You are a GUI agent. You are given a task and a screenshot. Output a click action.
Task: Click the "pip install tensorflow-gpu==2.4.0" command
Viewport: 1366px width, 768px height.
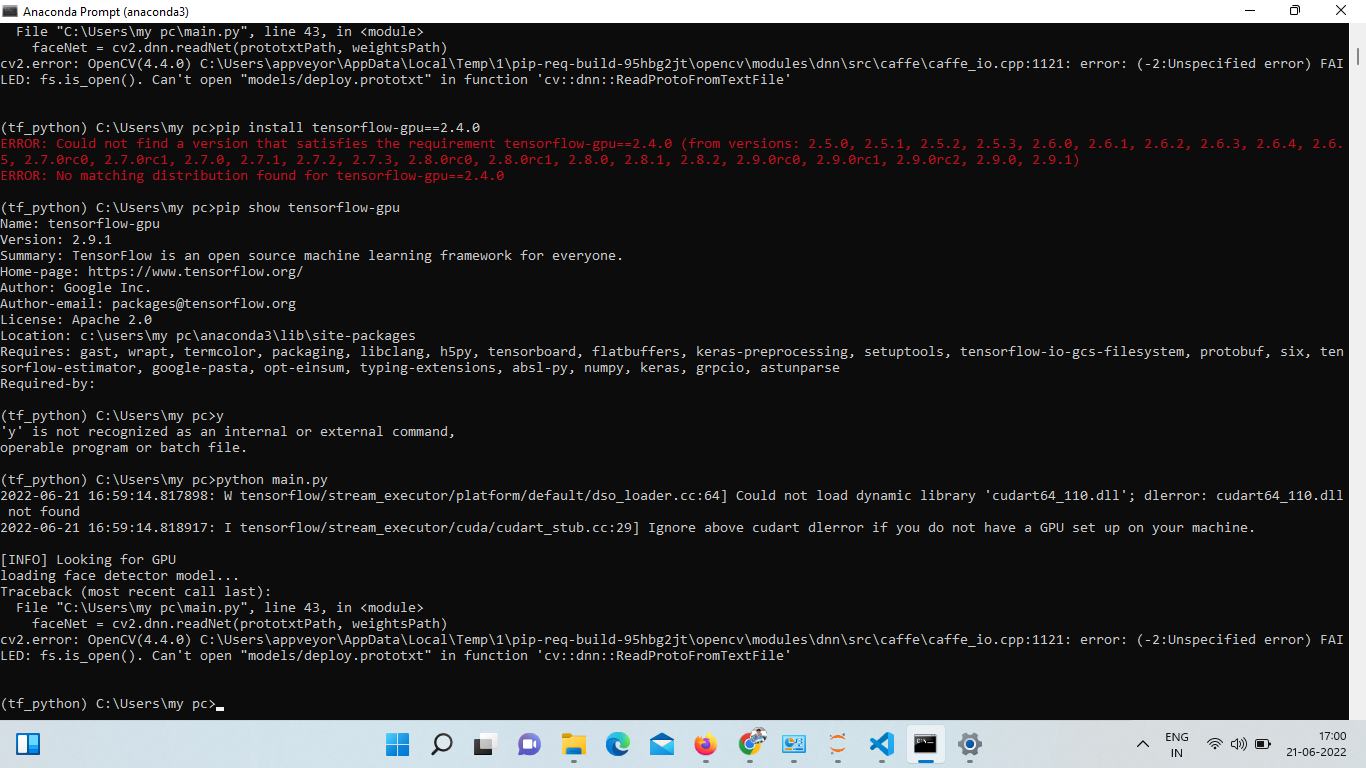(x=348, y=128)
